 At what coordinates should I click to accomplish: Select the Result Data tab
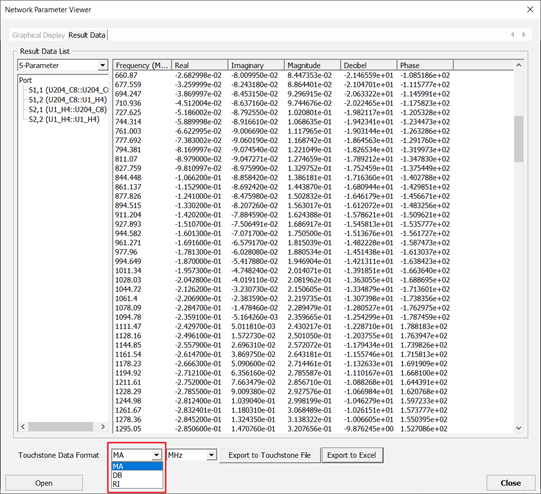[87, 35]
